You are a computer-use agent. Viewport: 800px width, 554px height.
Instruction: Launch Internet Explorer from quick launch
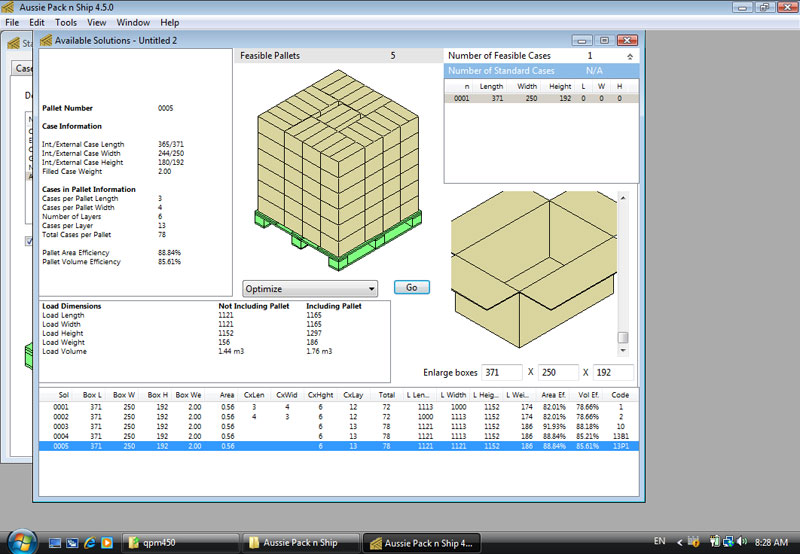point(90,543)
